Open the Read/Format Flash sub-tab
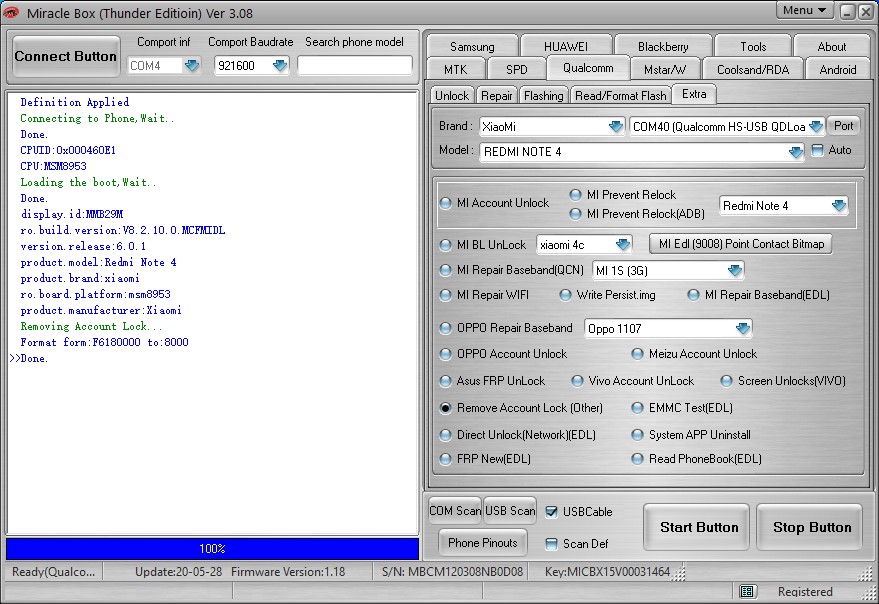The image size is (879, 604). (621, 96)
